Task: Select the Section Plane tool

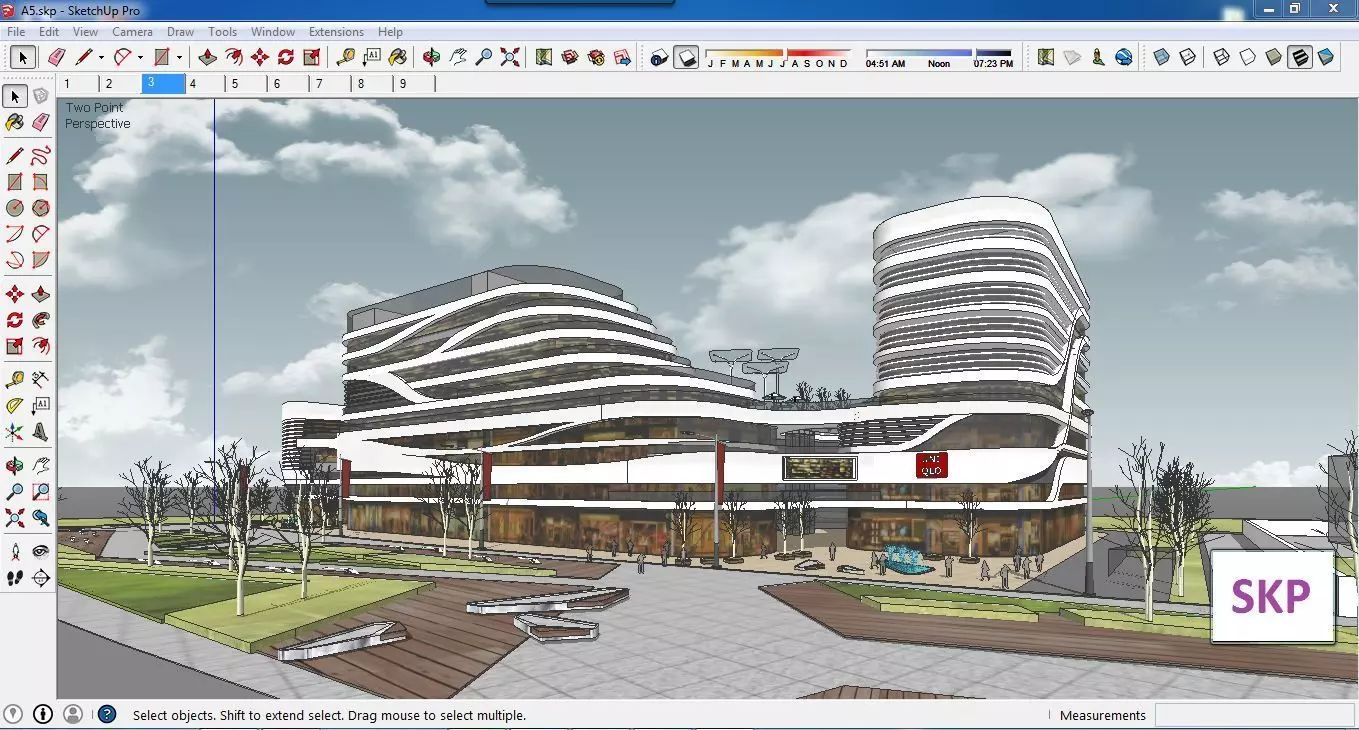Action: (41, 577)
